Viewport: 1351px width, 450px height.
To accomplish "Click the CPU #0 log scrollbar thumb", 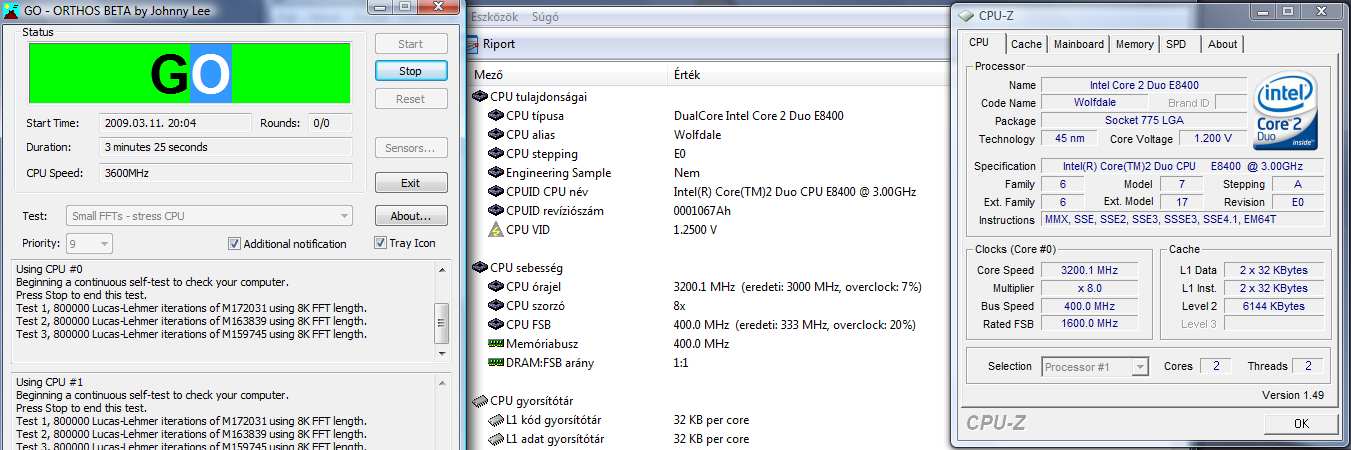I will click(x=441, y=321).
